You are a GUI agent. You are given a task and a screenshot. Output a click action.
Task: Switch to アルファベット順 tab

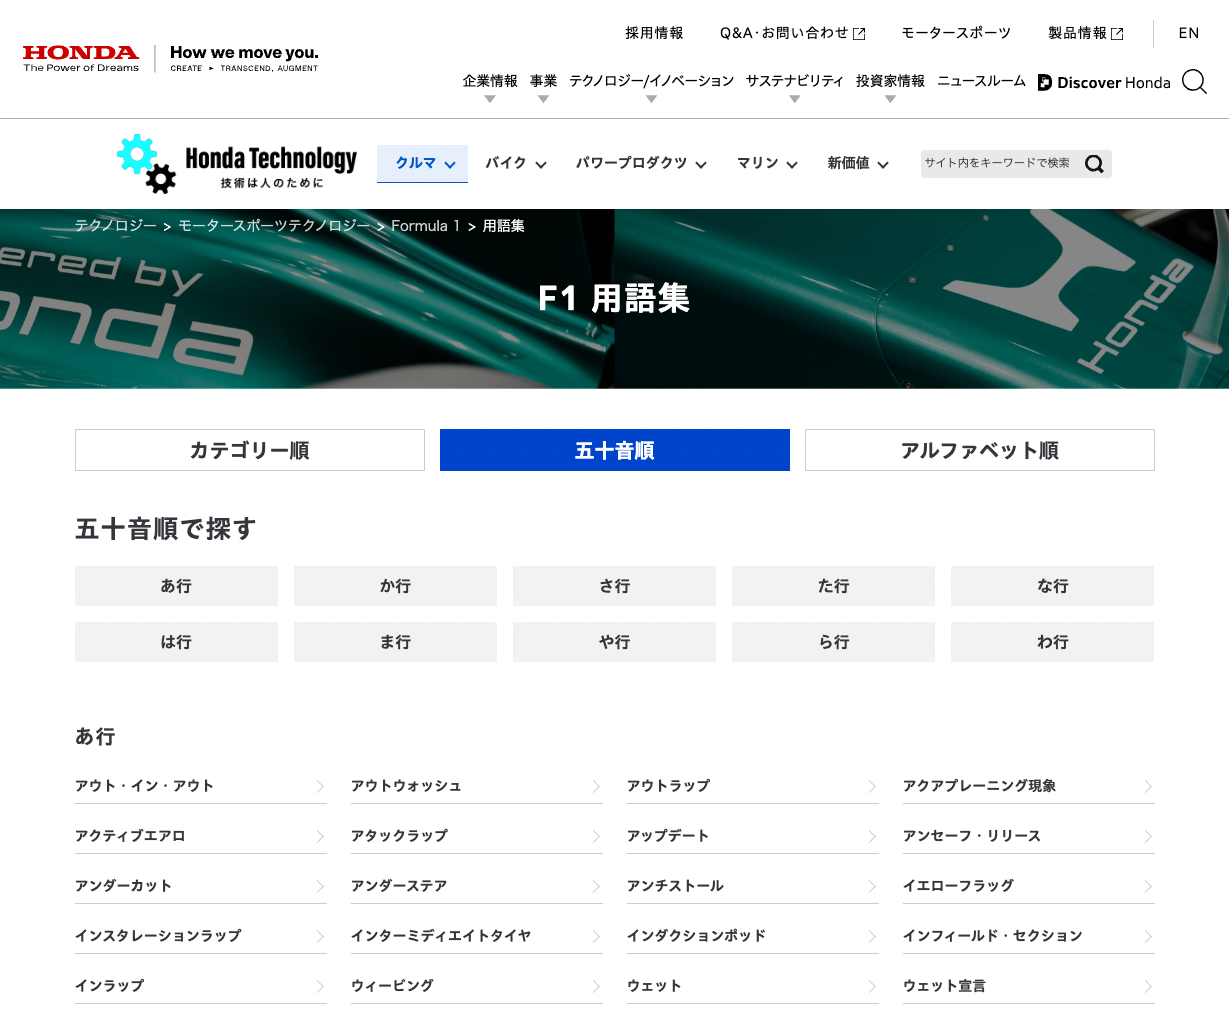click(x=979, y=450)
